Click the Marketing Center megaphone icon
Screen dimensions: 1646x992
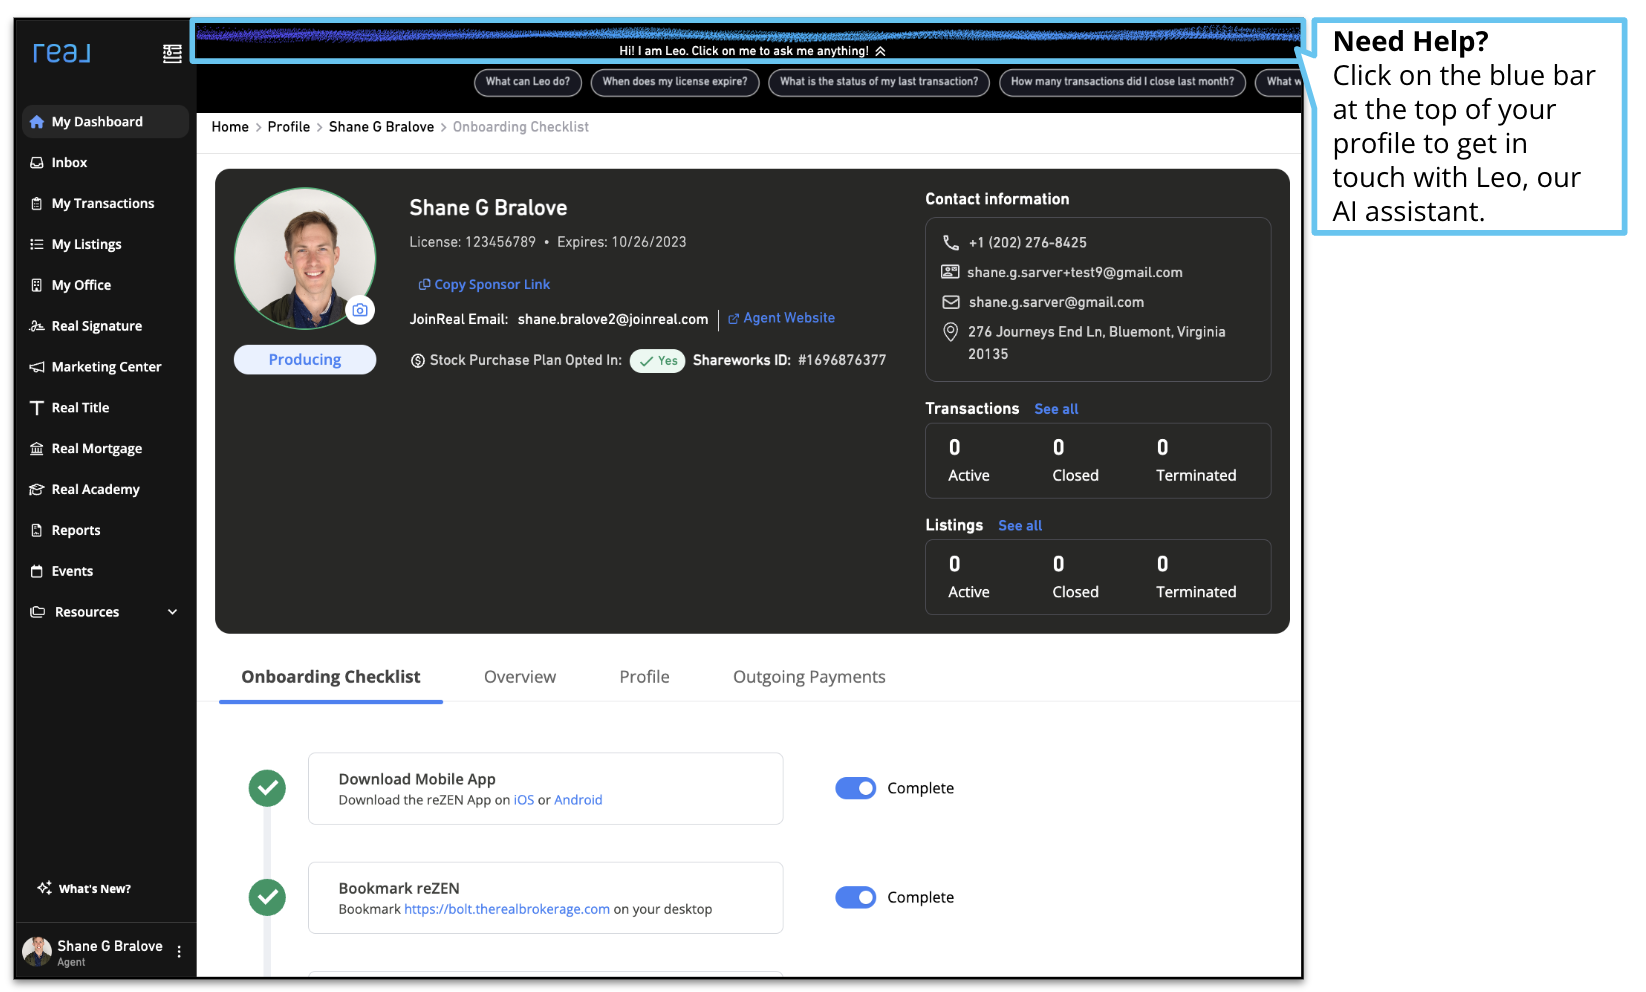37,367
